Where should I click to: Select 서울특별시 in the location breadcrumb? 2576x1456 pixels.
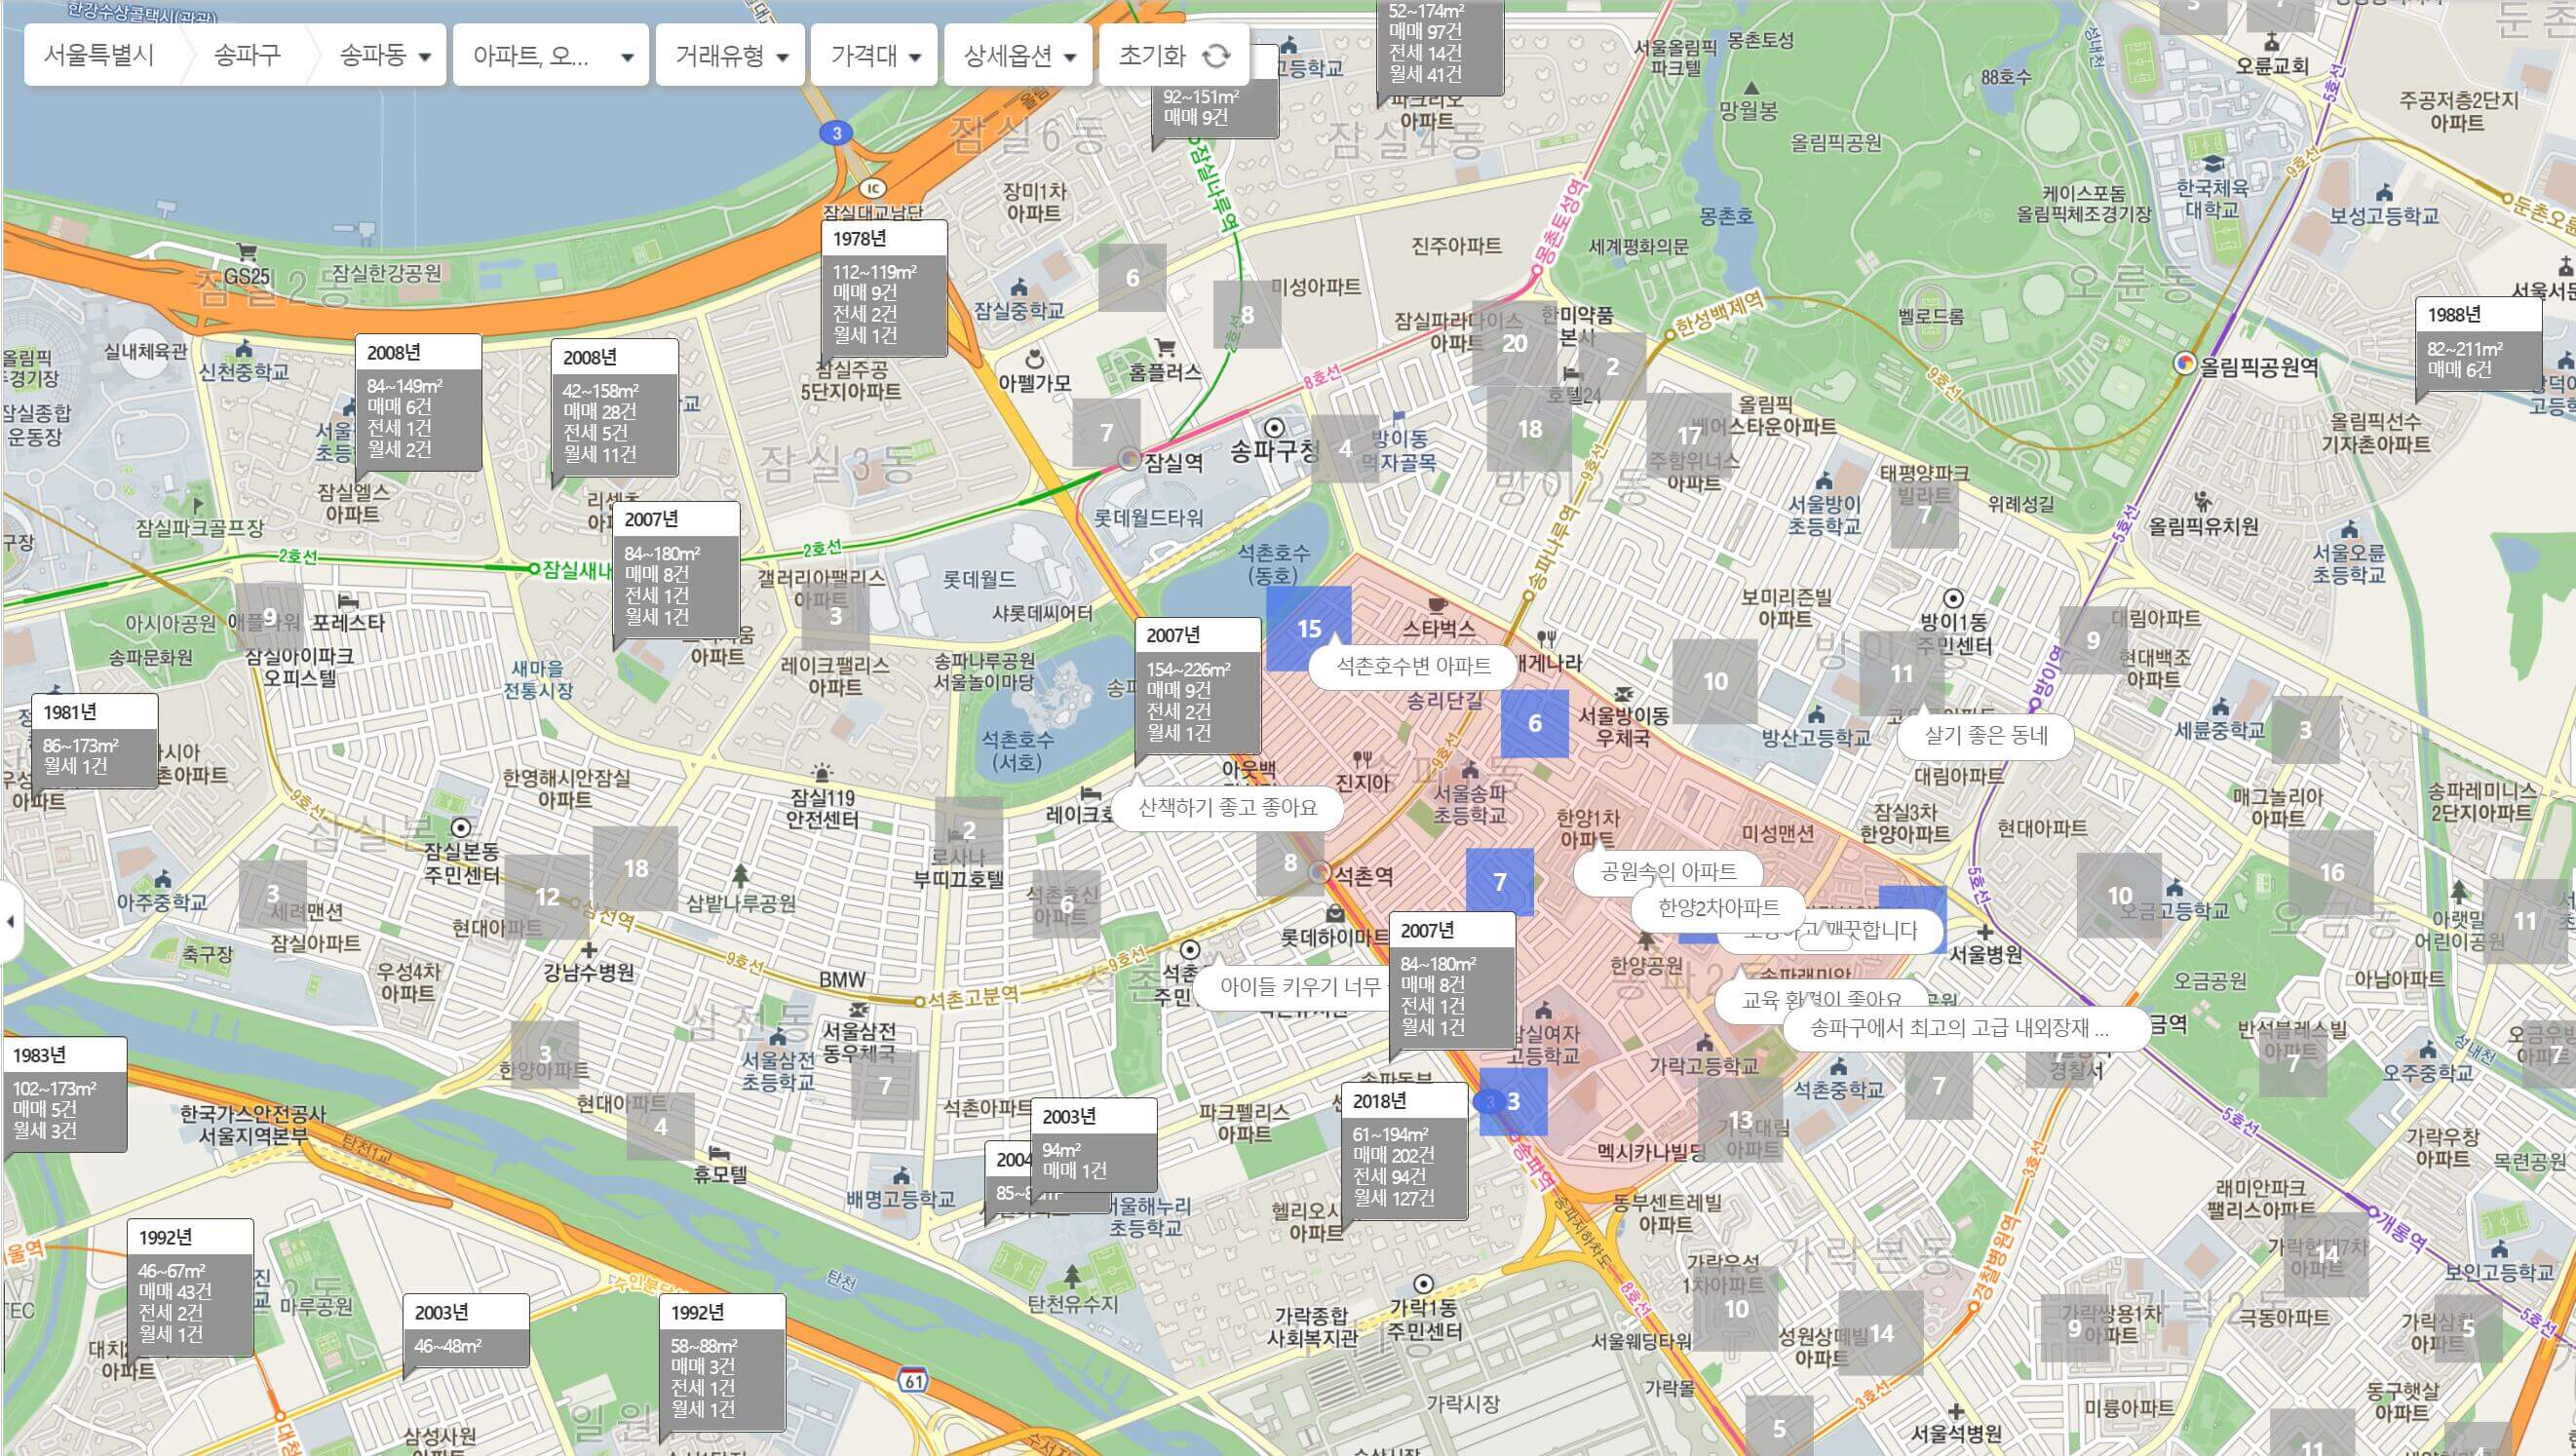pyautogui.click(x=99, y=55)
